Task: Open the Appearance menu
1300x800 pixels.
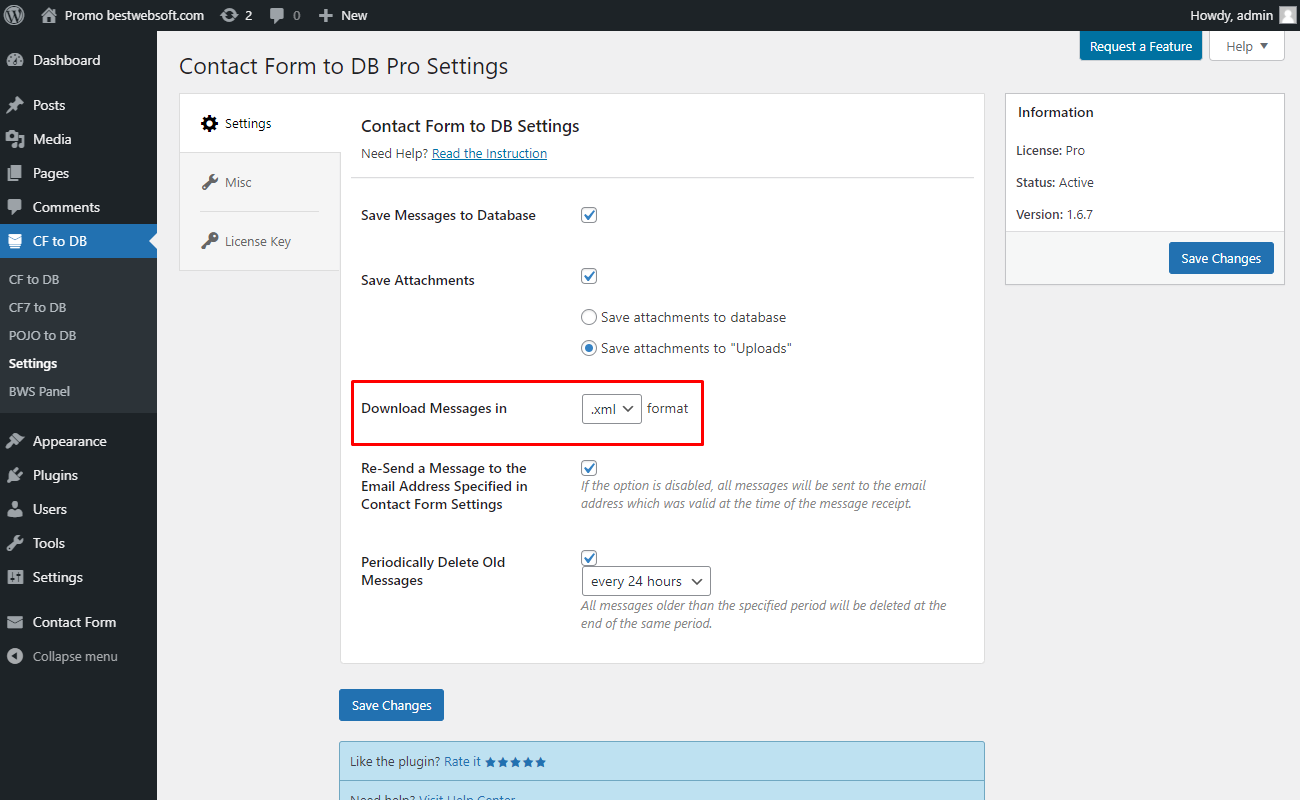Action: click(78, 441)
